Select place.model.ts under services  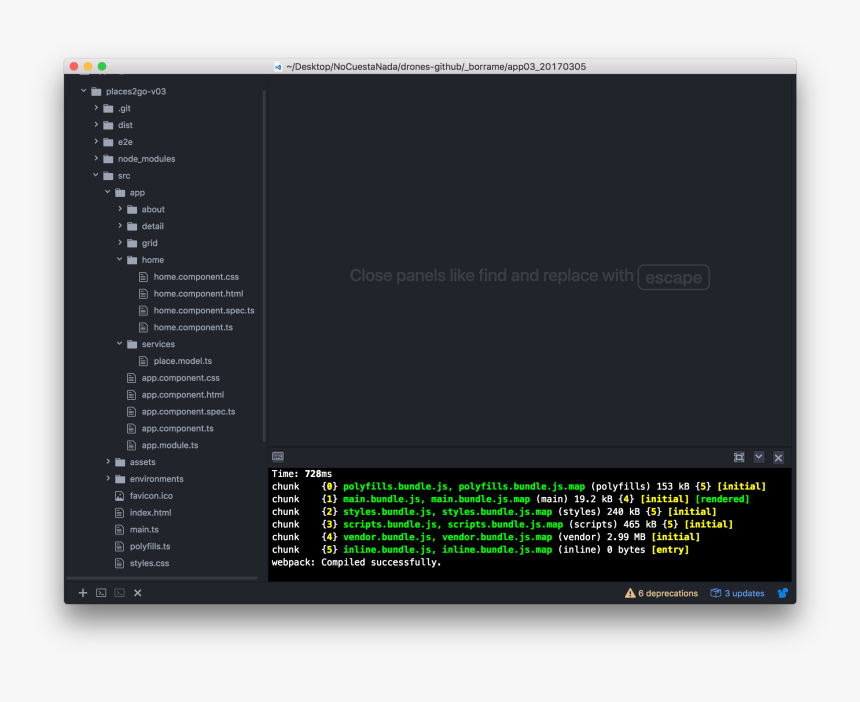coord(182,360)
